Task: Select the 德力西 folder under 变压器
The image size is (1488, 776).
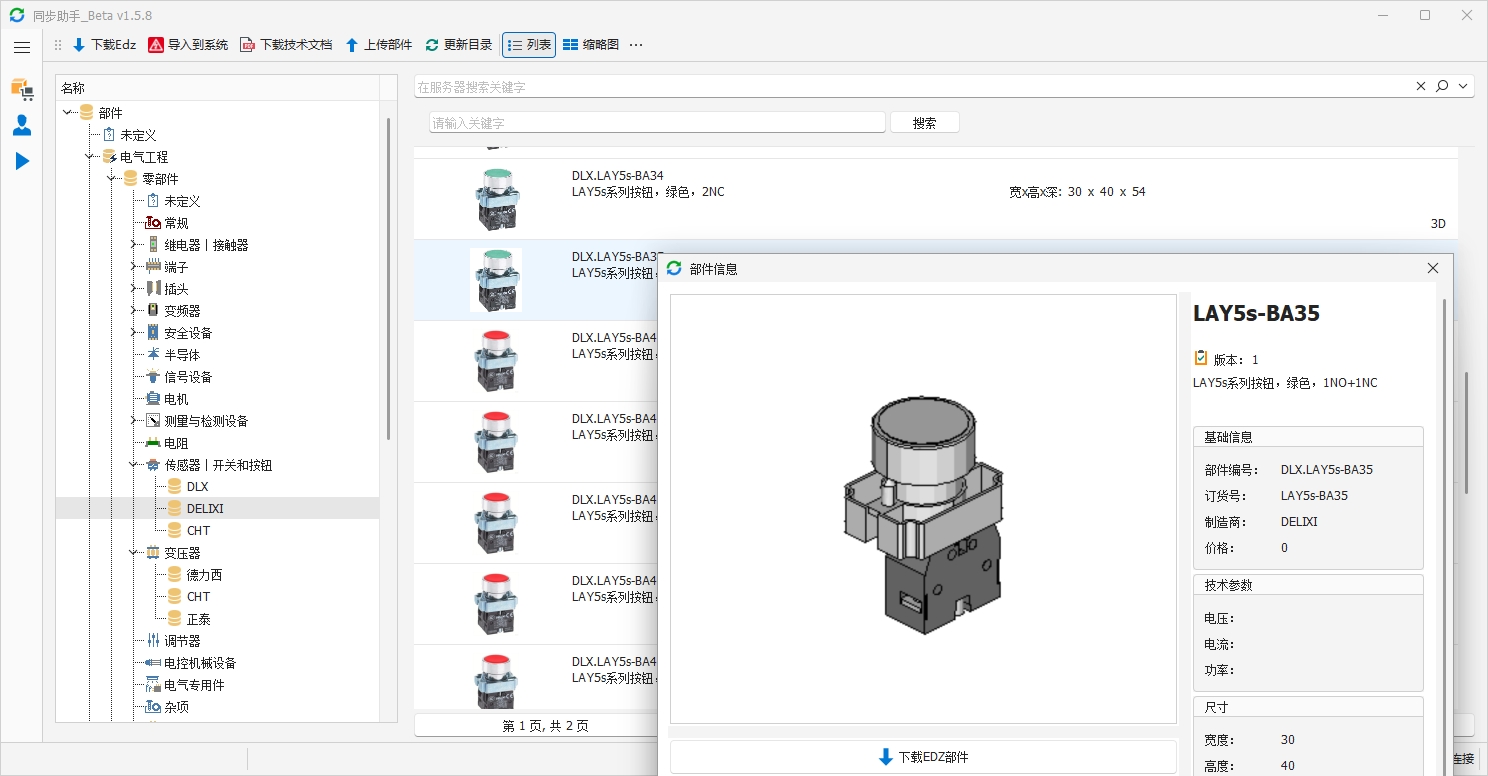Action: pyautogui.click(x=204, y=575)
